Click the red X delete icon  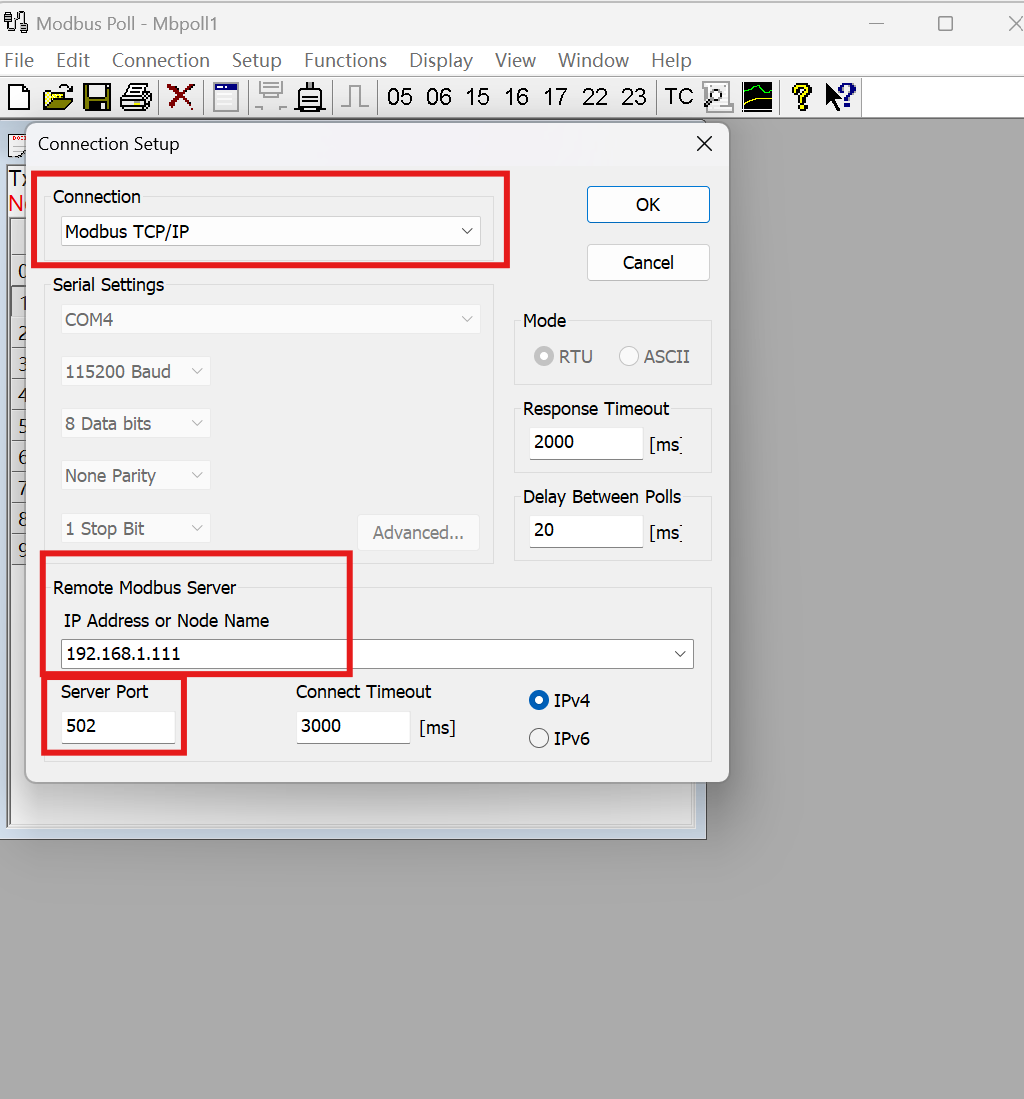181,97
